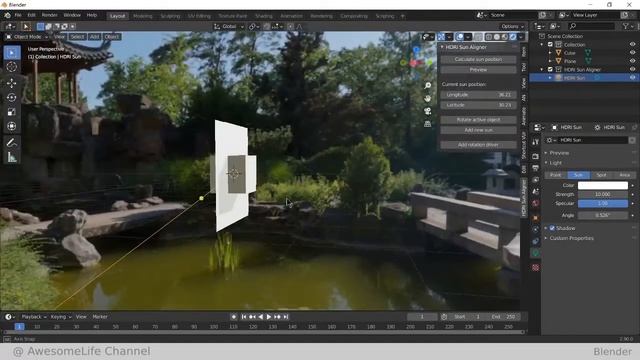Toggle visibility eye for Plane
Image resolution: width=640 pixels, height=360 pixels.
click(632, 61)
